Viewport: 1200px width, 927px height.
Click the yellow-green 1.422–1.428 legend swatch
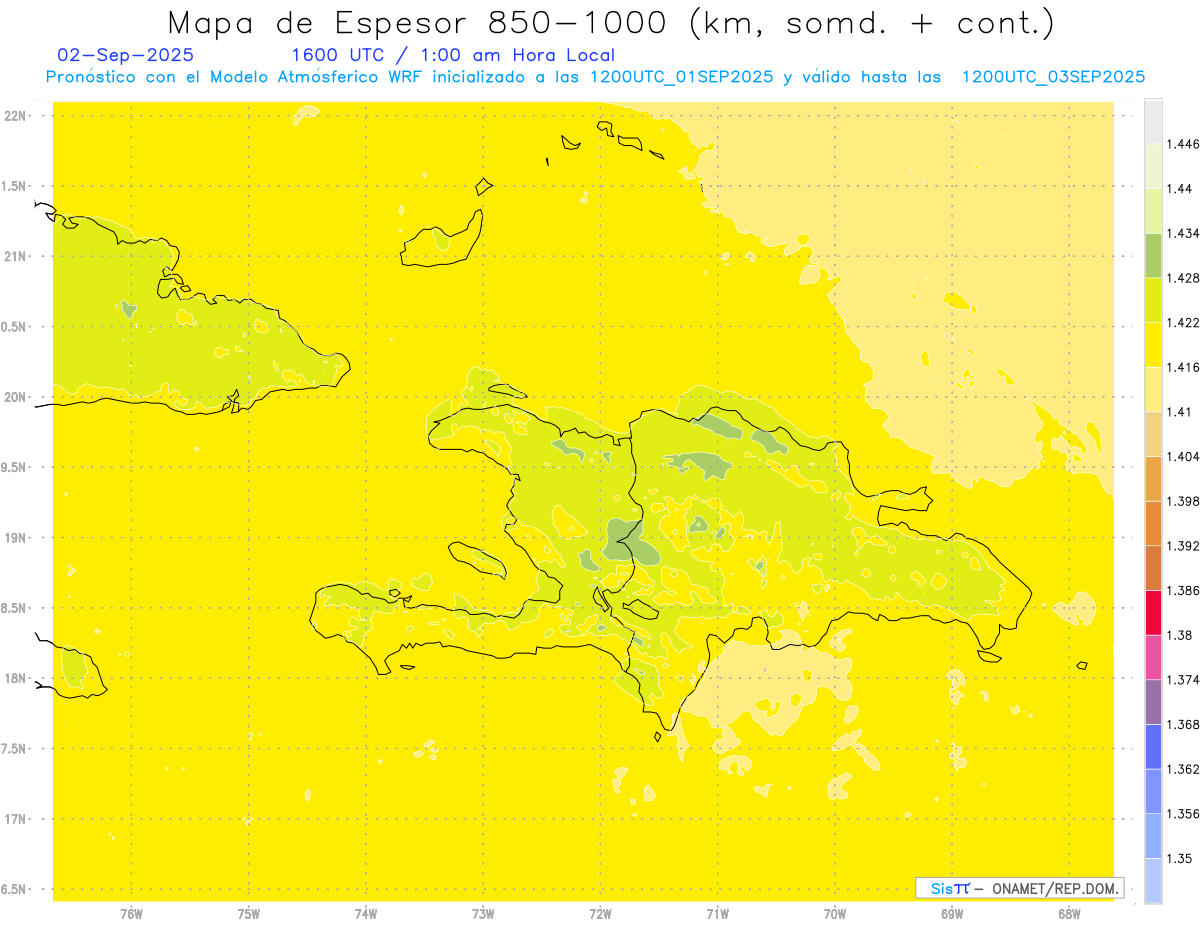tap(1153, 300)
